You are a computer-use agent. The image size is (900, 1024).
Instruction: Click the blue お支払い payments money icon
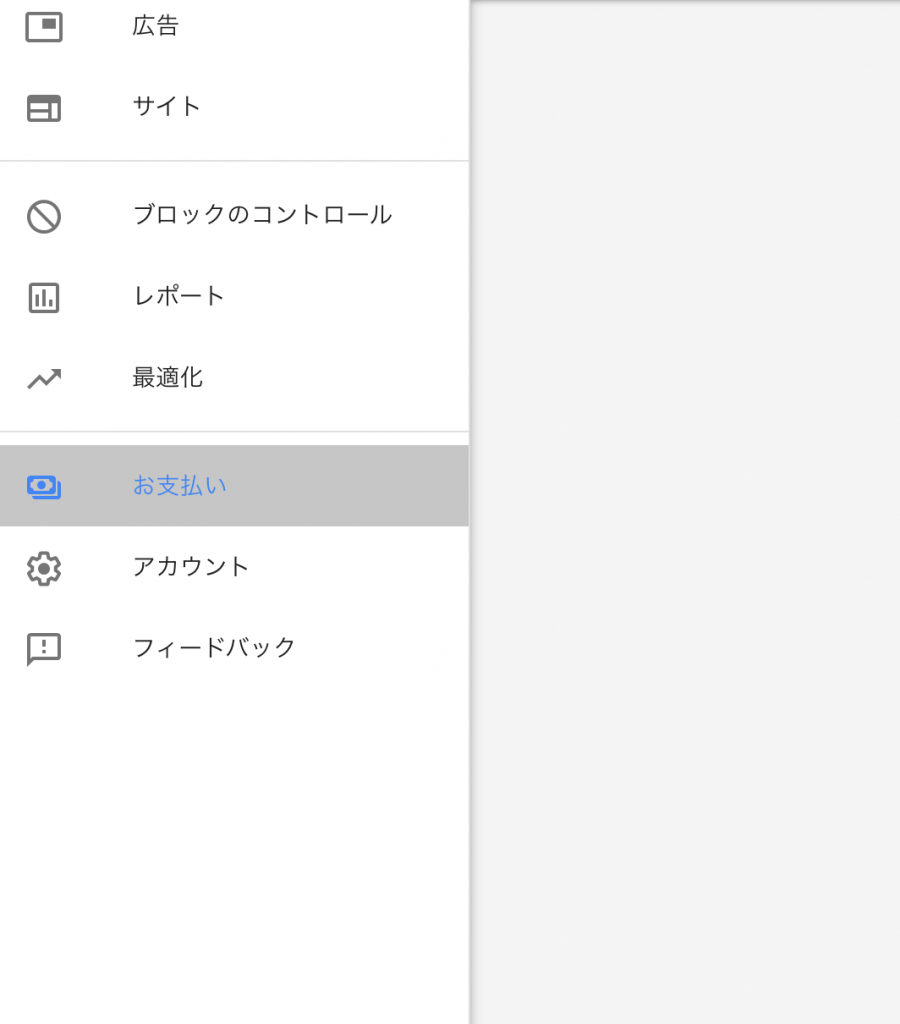(x=44, y=487)
